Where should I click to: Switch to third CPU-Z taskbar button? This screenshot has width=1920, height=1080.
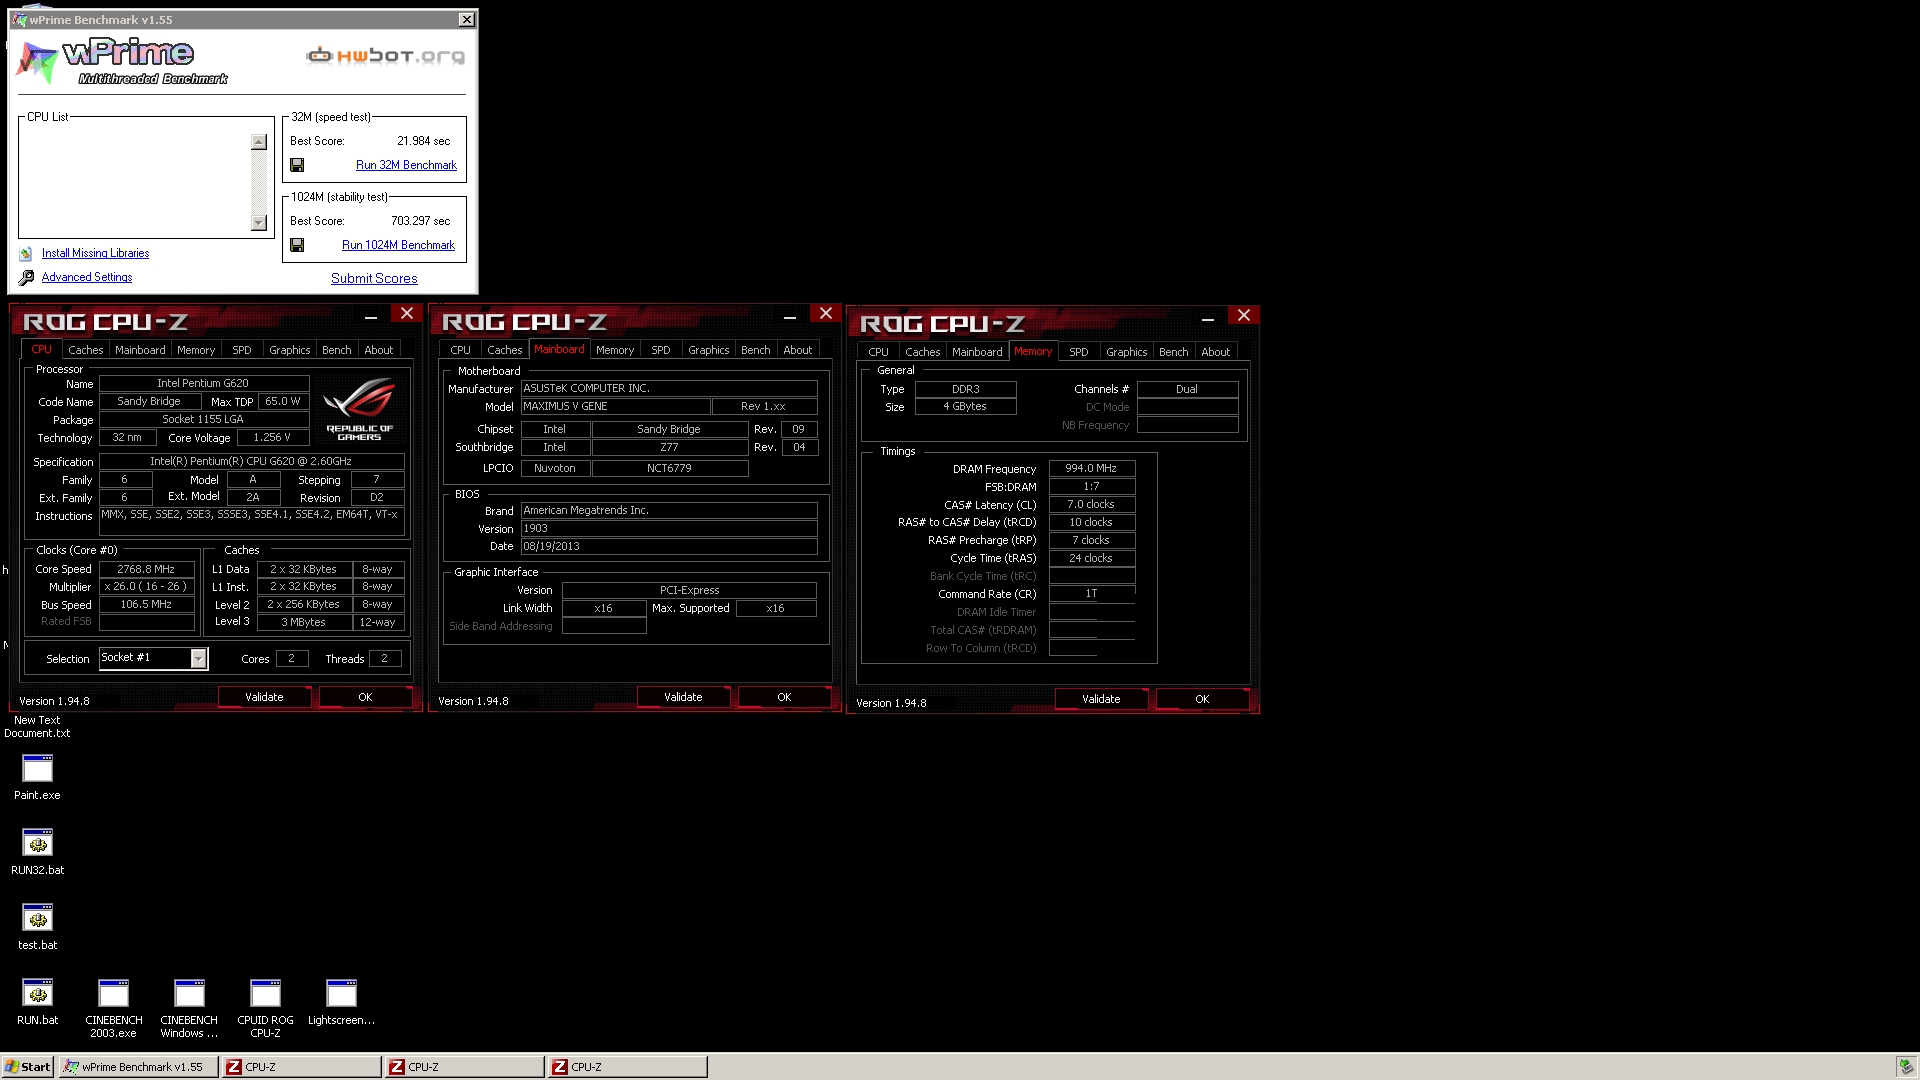click(x=627, y=1067)
